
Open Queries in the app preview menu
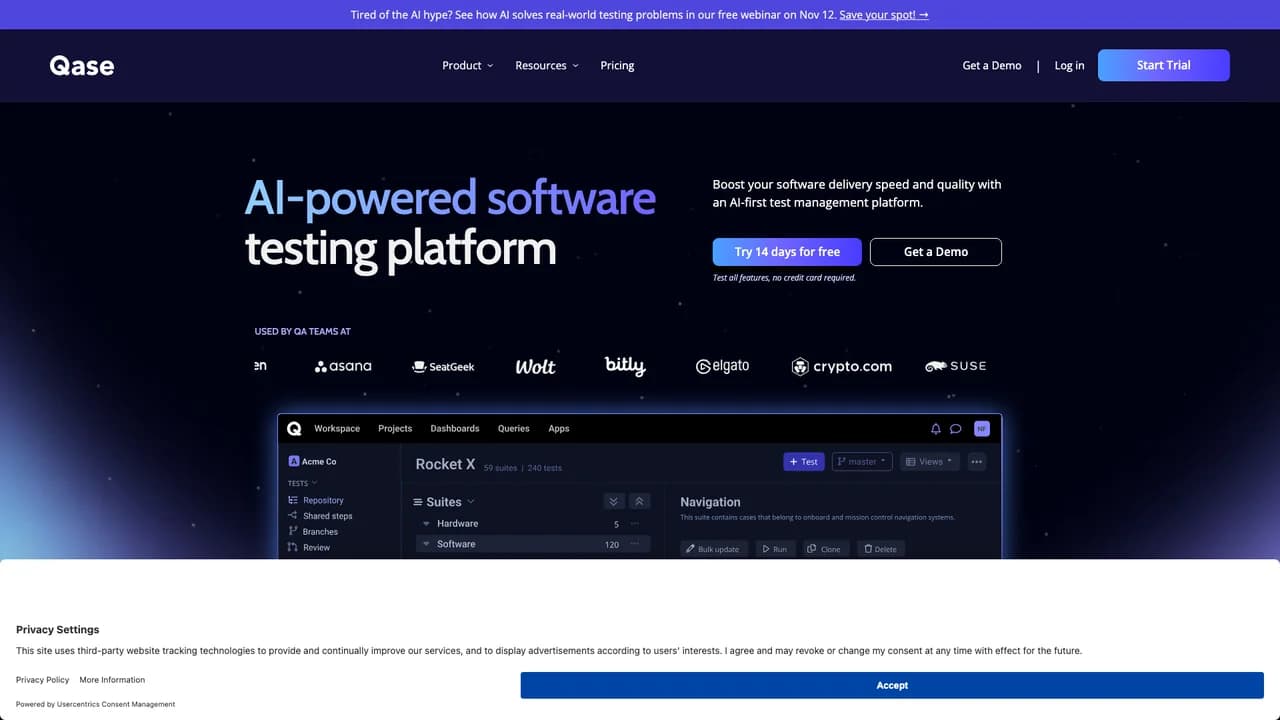[514, 429]
